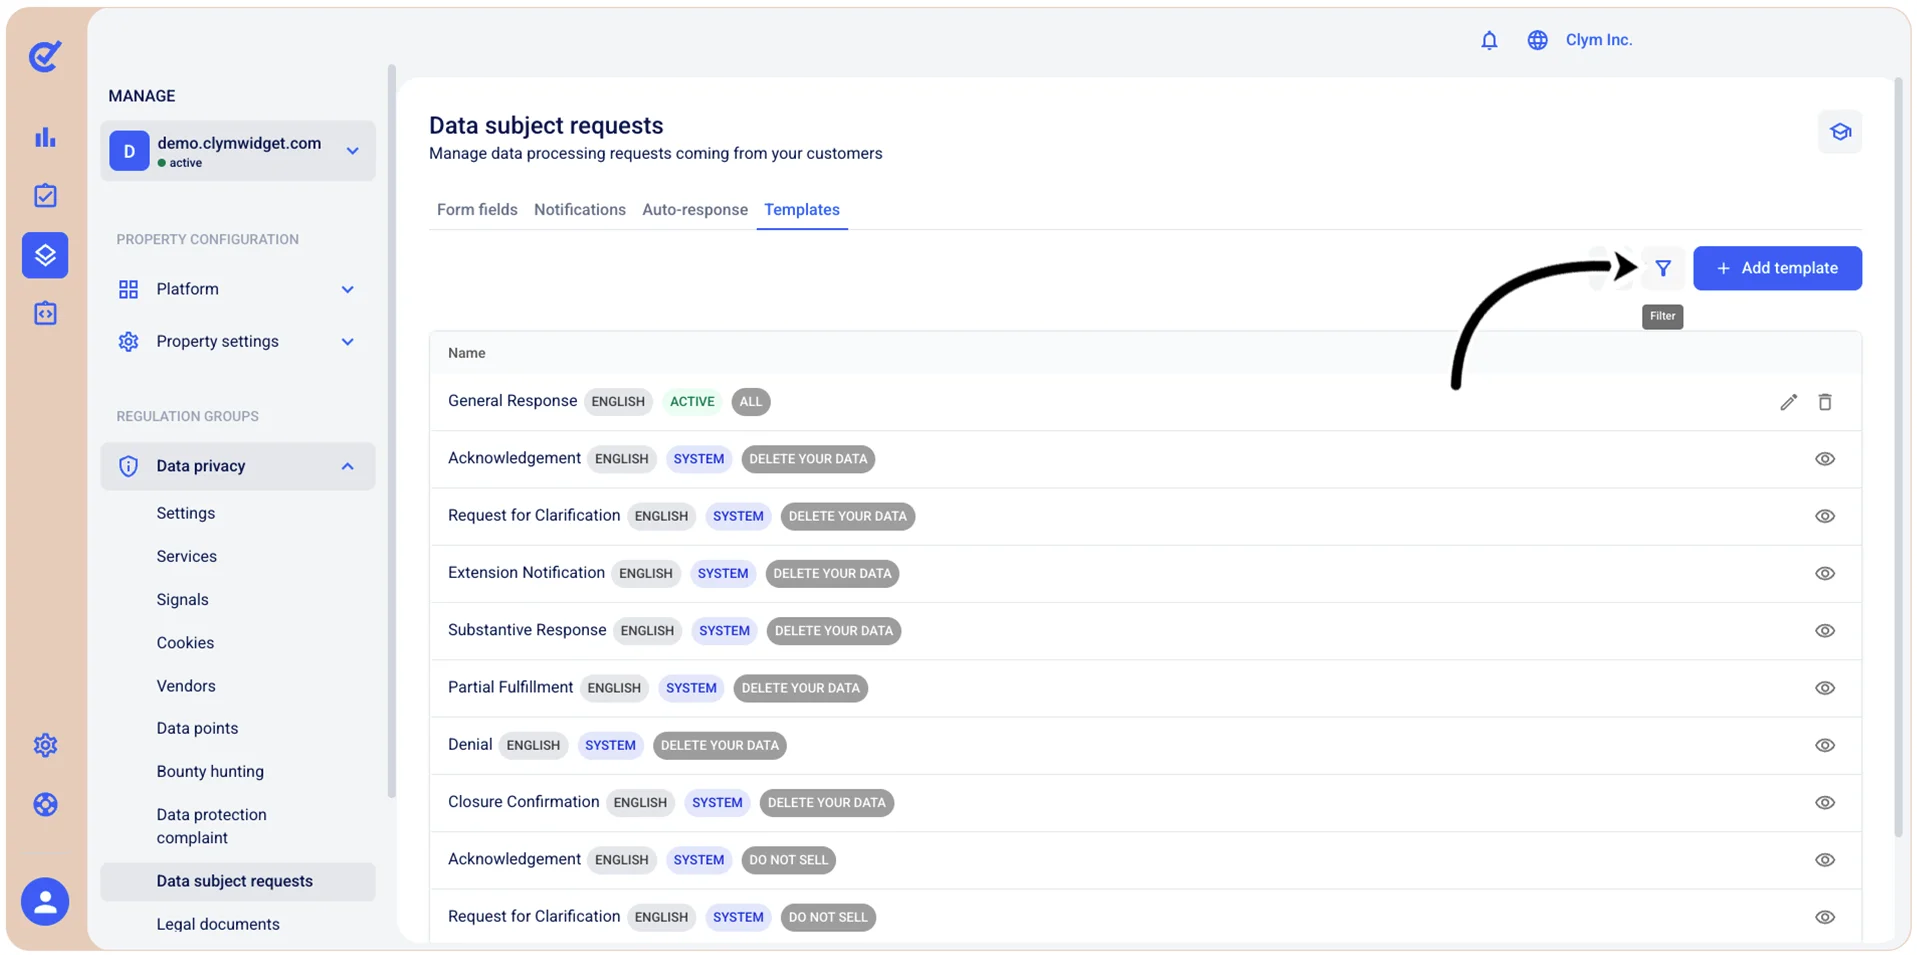Delete the General Response template
Screen dimensions: 1917x955
tap(1824, 402)
